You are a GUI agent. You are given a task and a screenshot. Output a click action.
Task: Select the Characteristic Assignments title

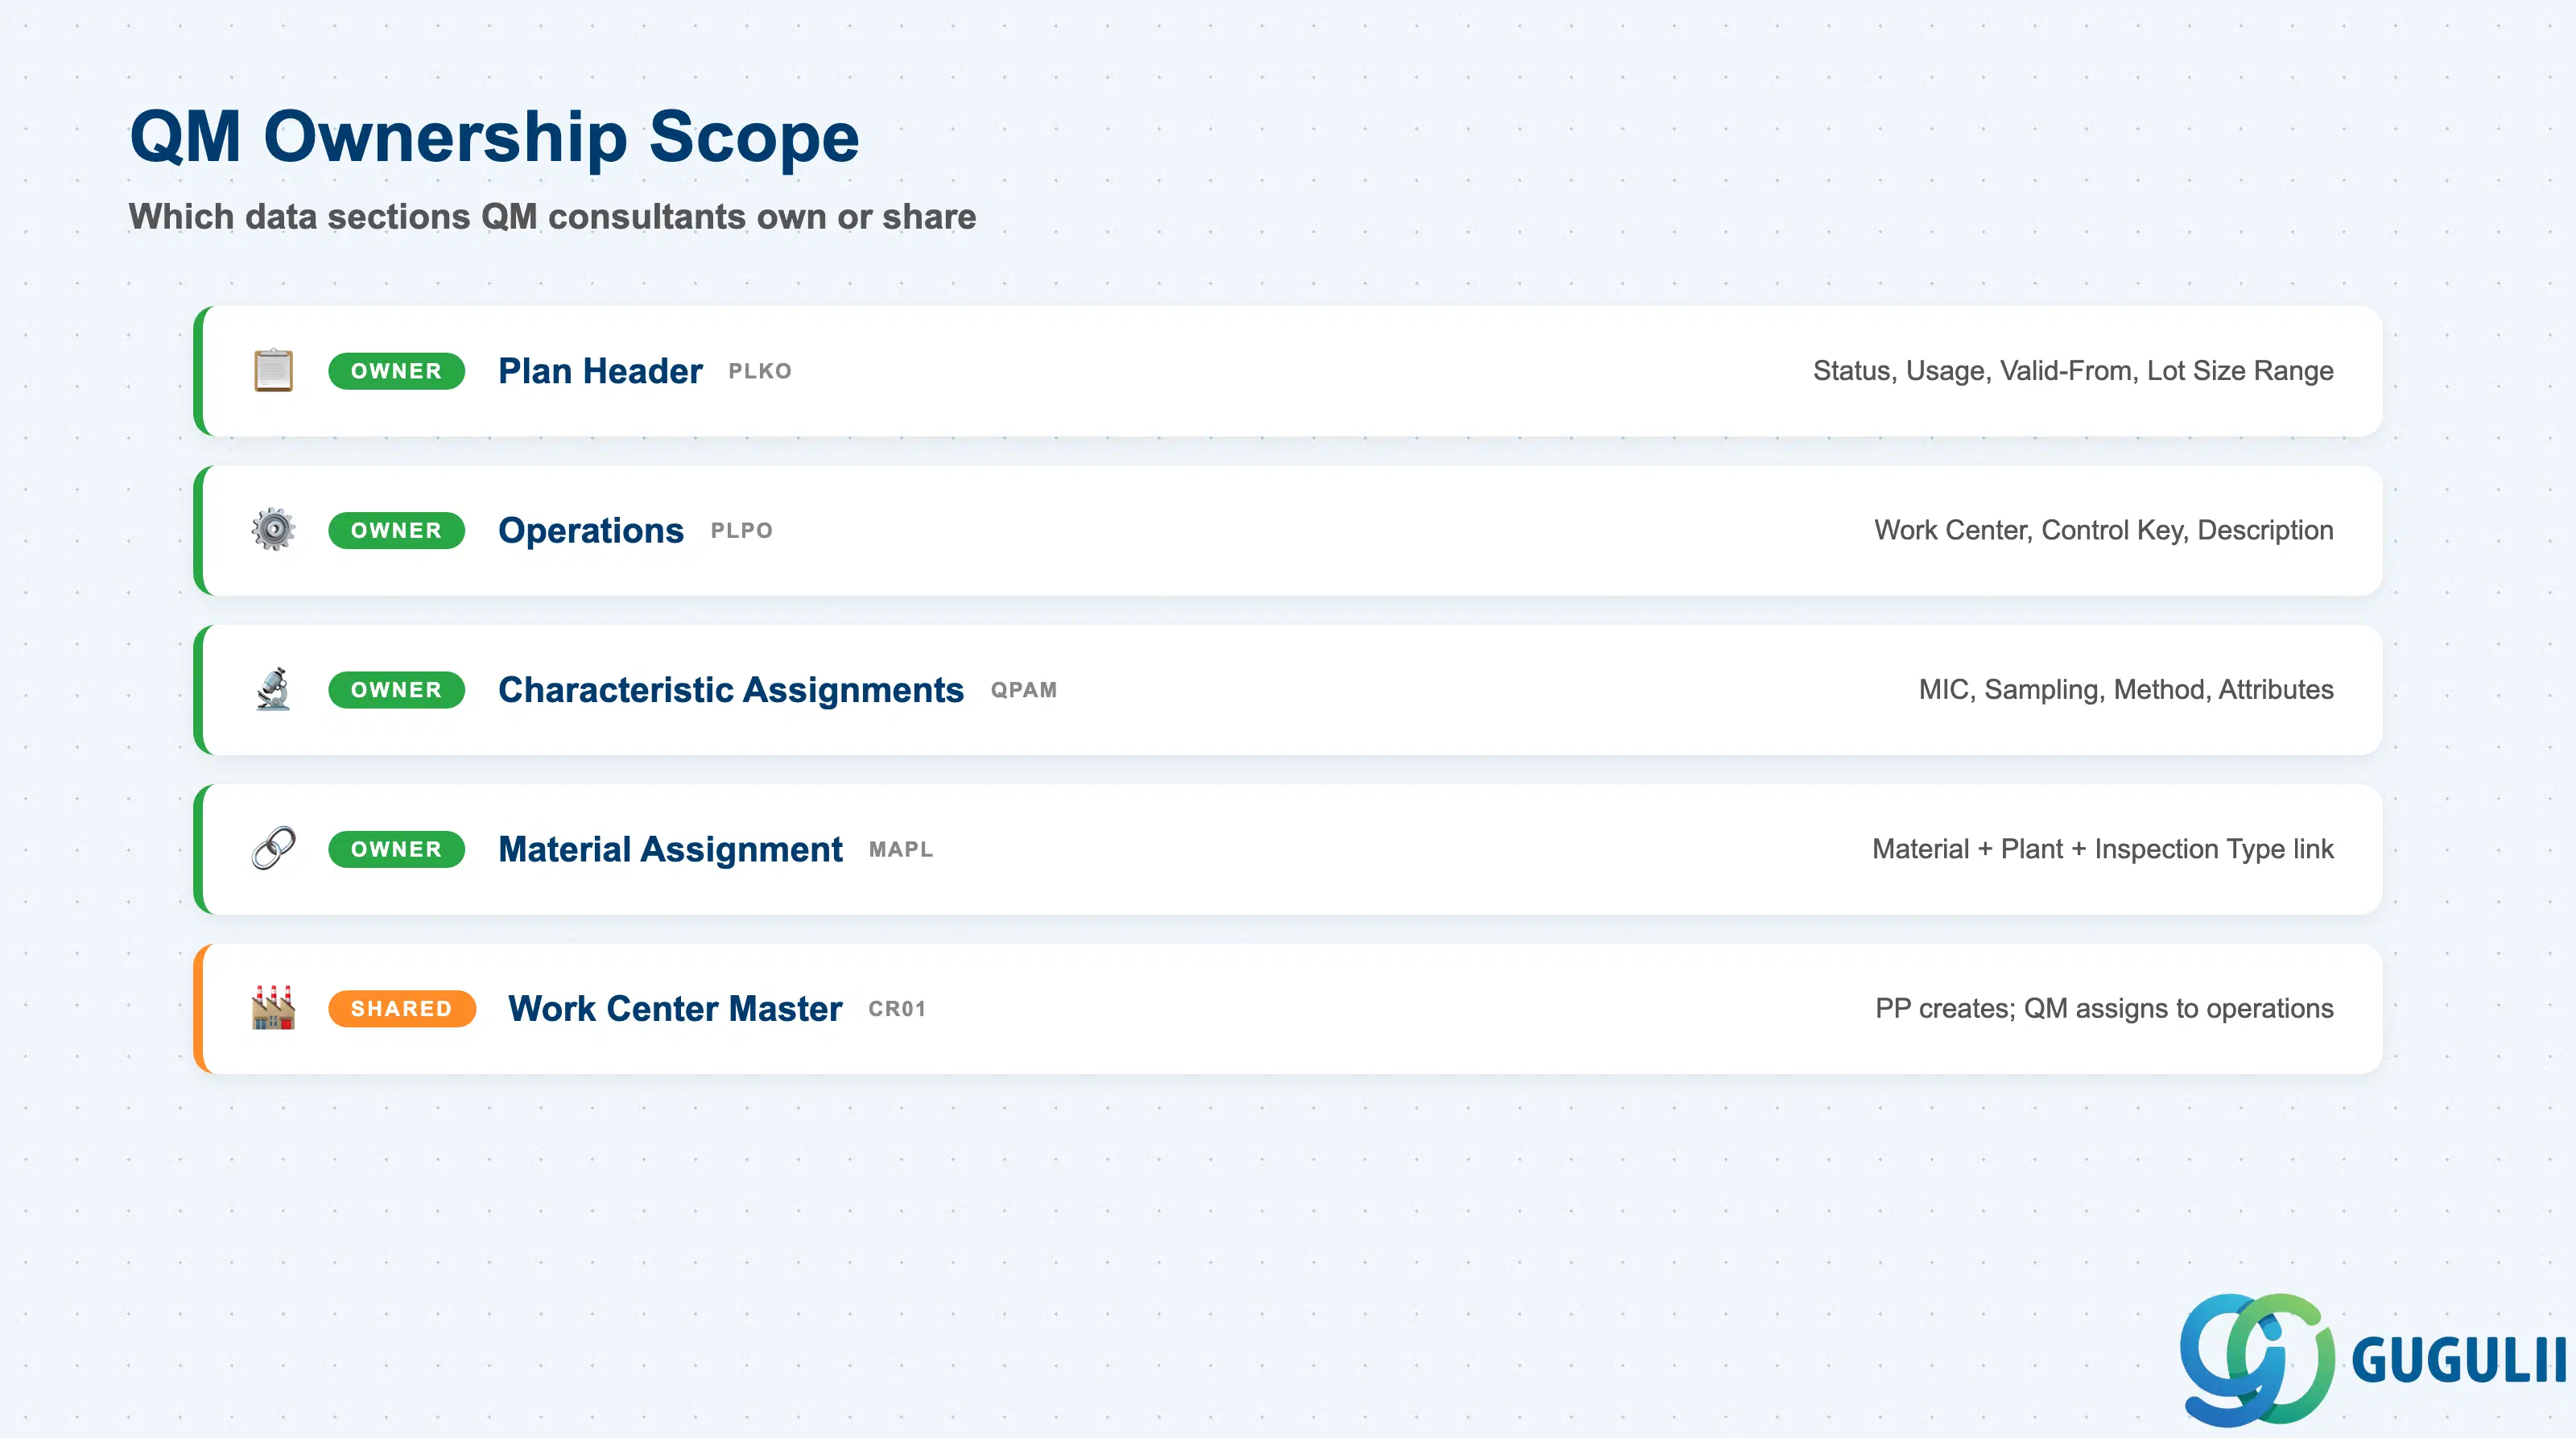731,690
